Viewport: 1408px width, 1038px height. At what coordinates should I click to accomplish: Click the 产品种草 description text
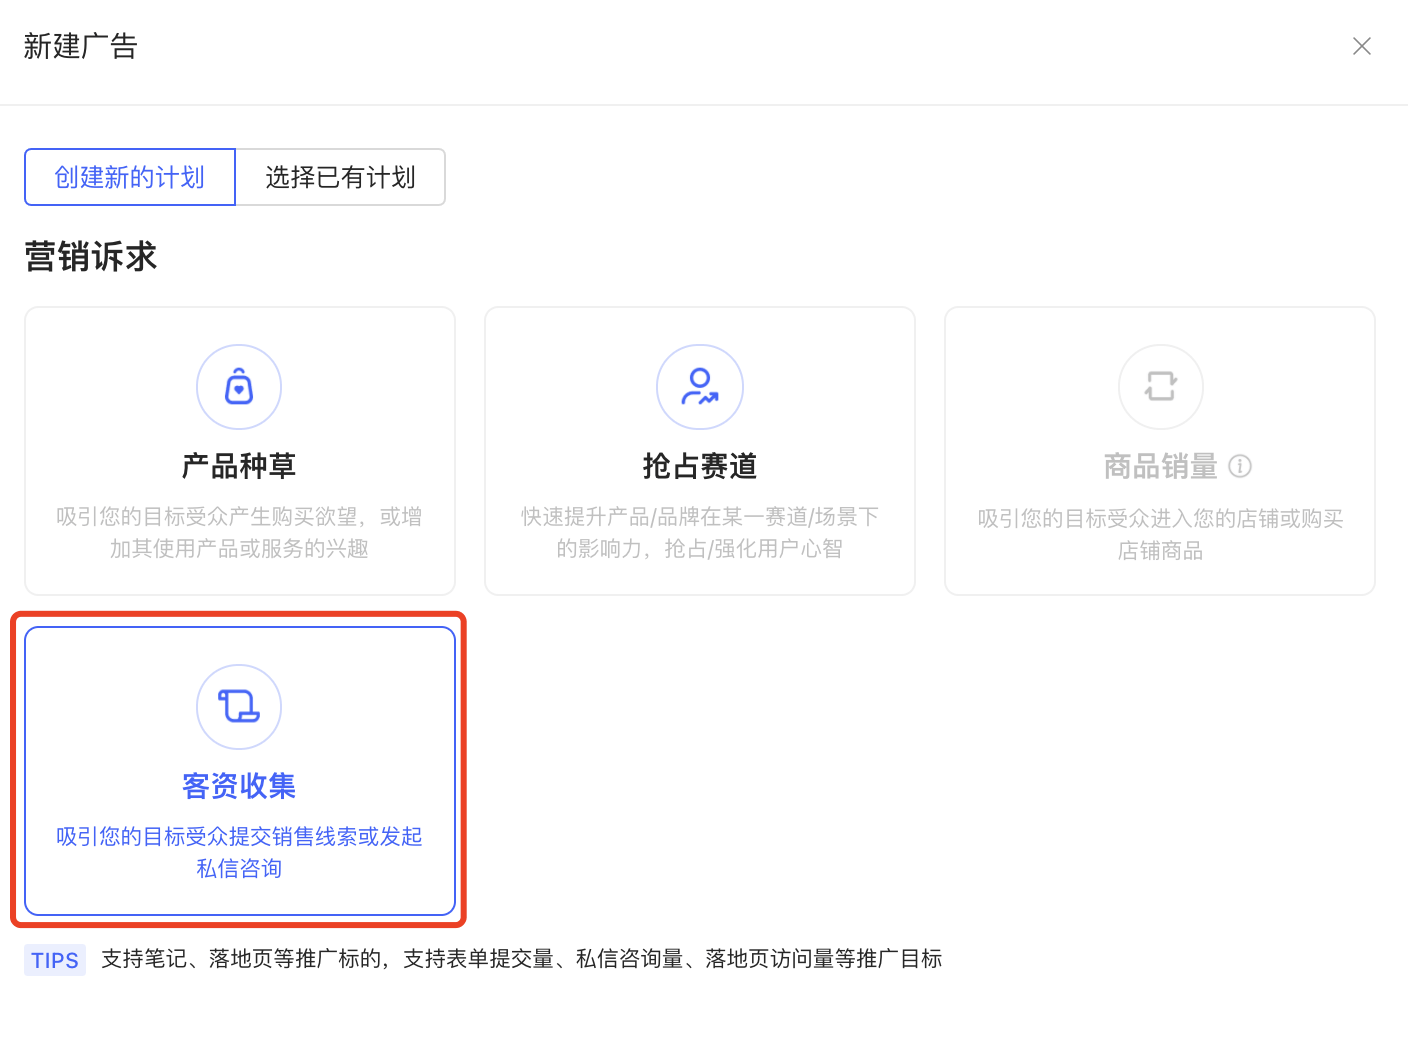(239, 533)
